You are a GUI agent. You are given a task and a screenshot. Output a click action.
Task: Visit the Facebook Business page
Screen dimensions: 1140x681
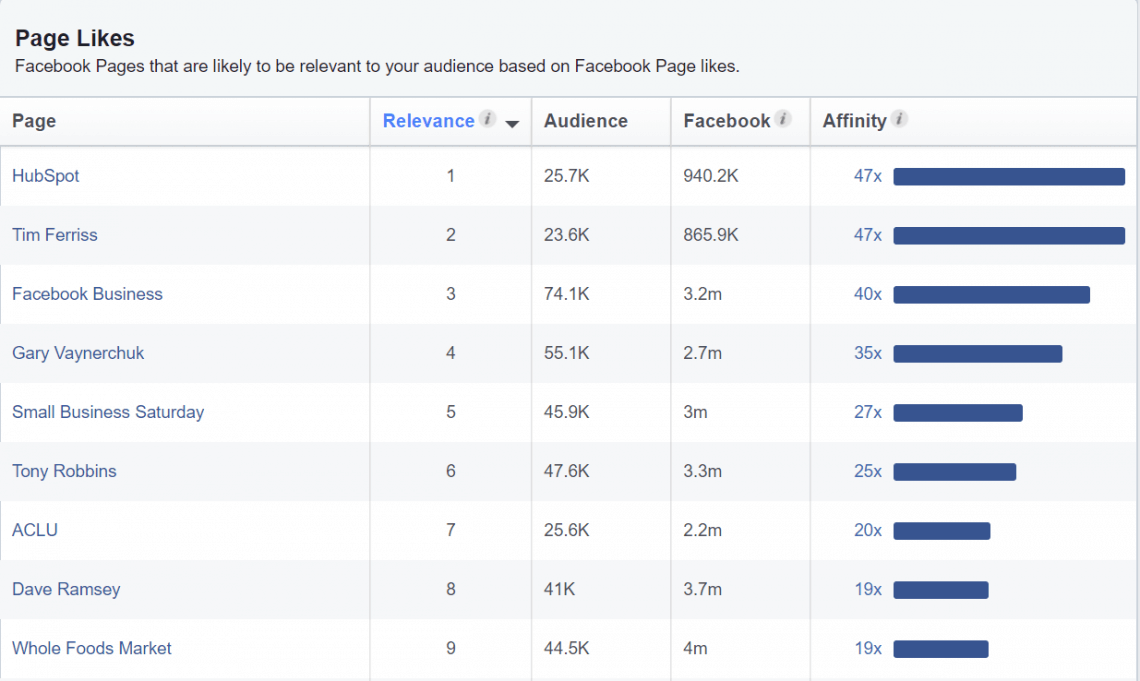[87, 294]
